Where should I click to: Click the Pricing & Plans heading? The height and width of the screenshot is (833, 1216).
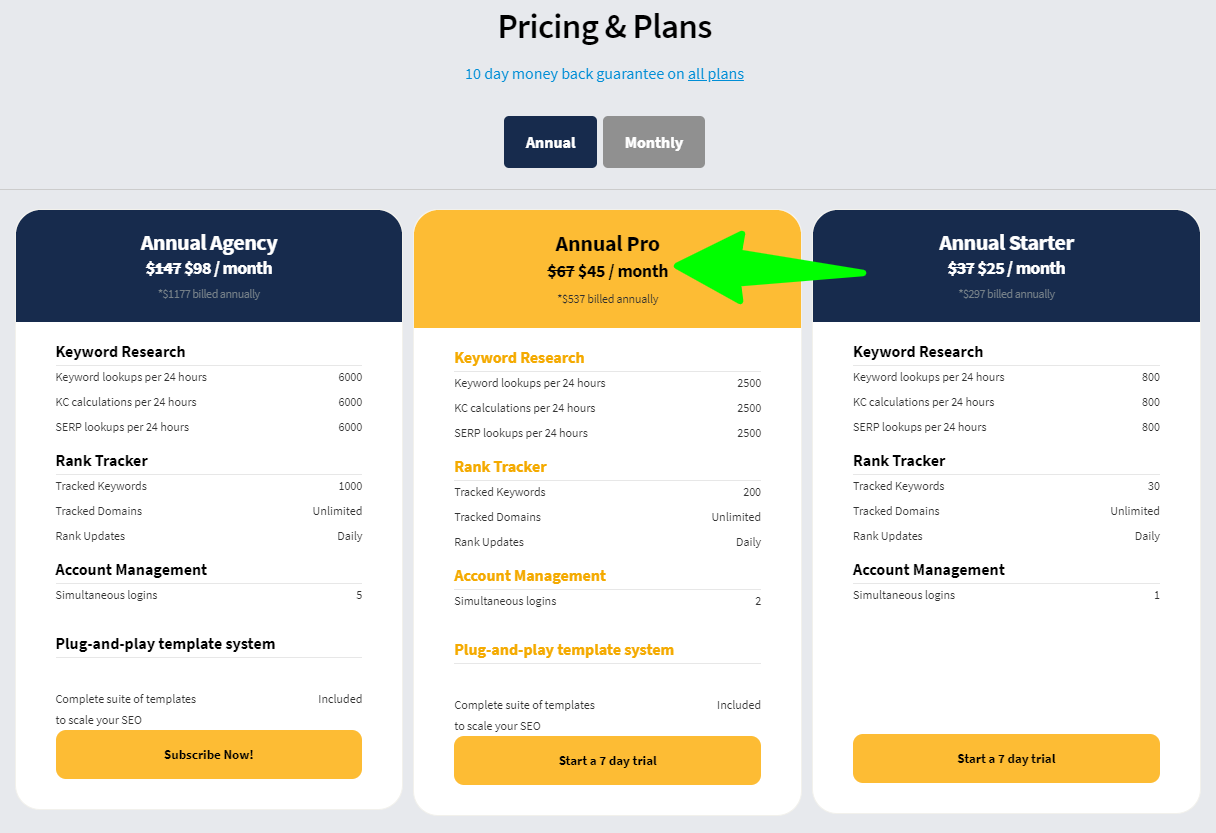coord(604,27)
